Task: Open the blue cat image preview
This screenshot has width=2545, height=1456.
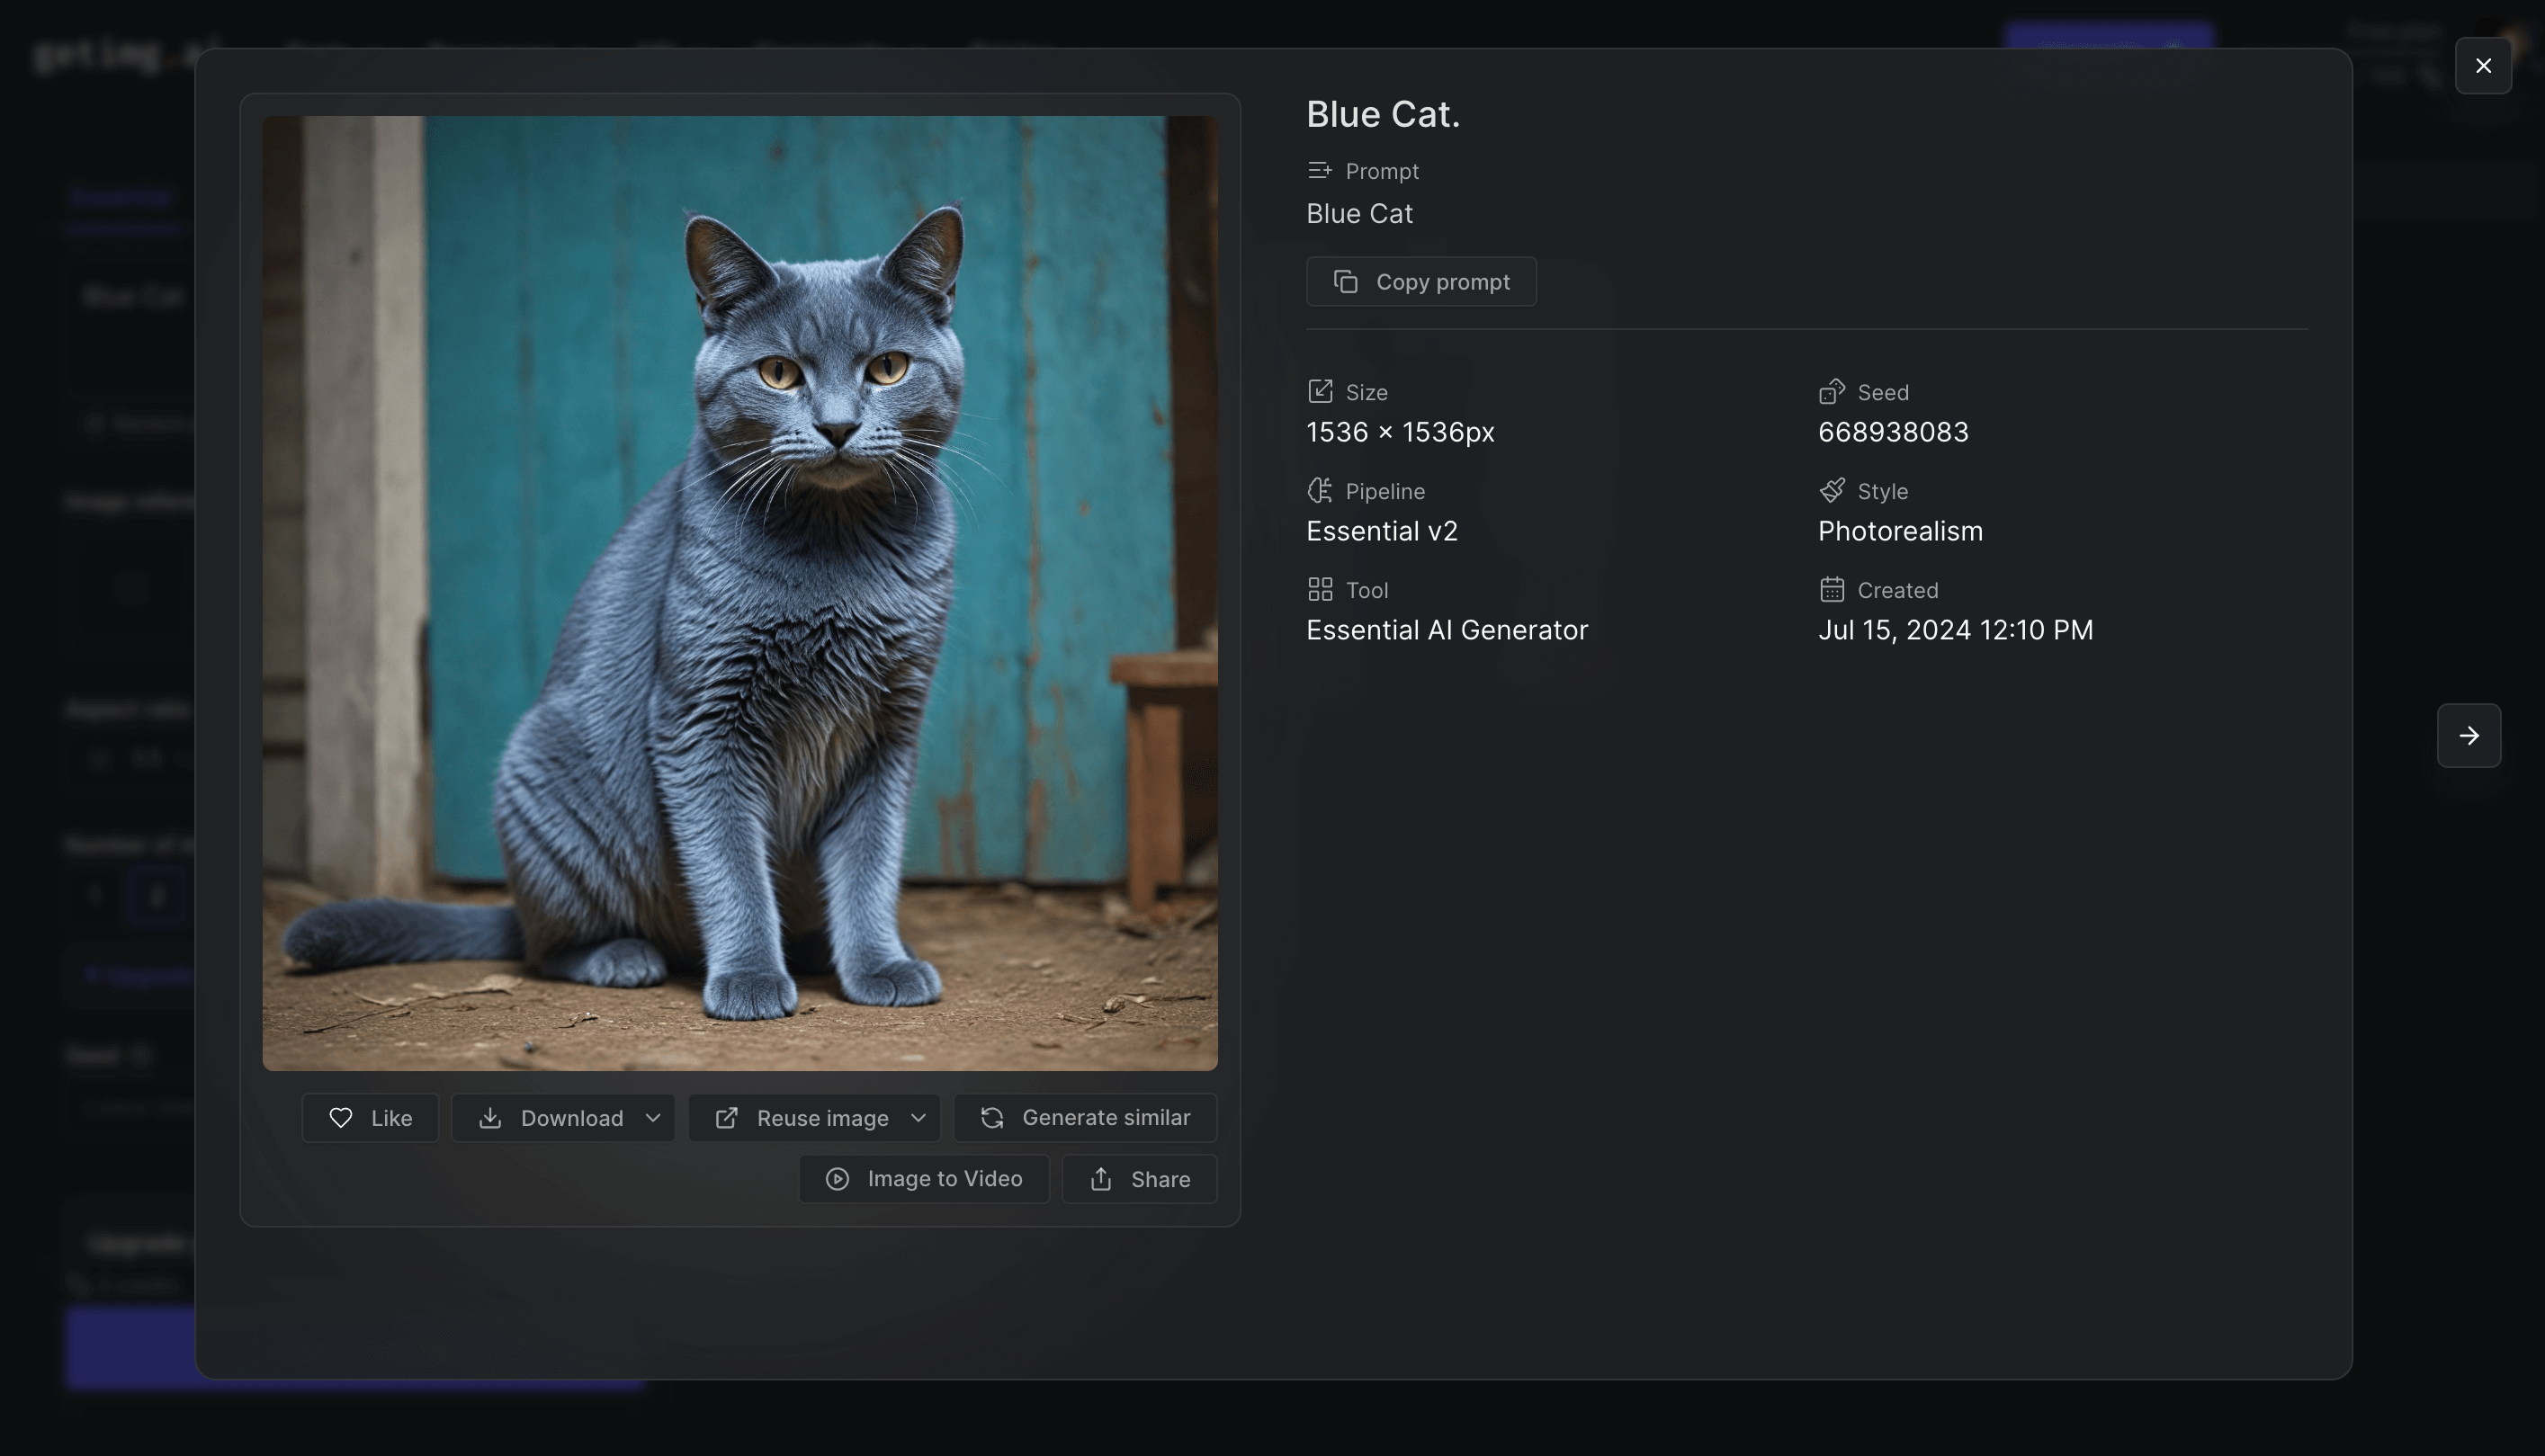Action: point(740,593)
